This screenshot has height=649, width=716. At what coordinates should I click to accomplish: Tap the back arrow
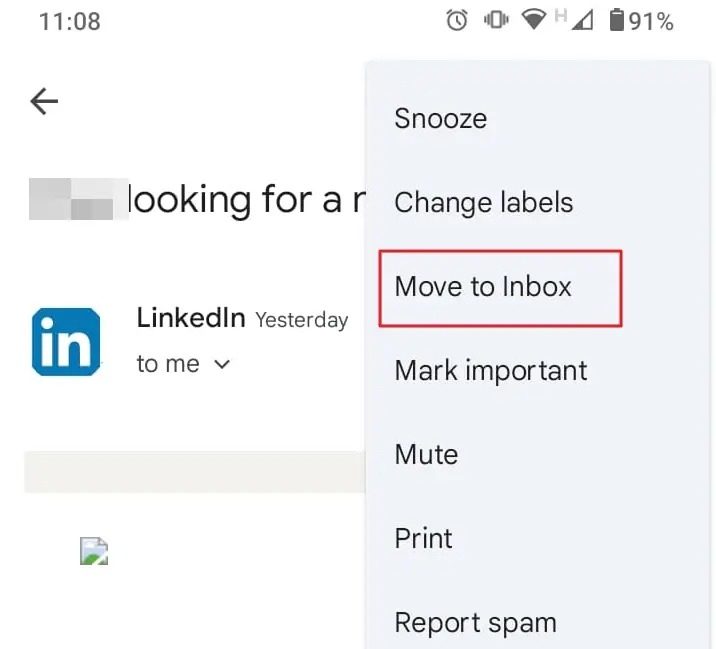point(44,101)
